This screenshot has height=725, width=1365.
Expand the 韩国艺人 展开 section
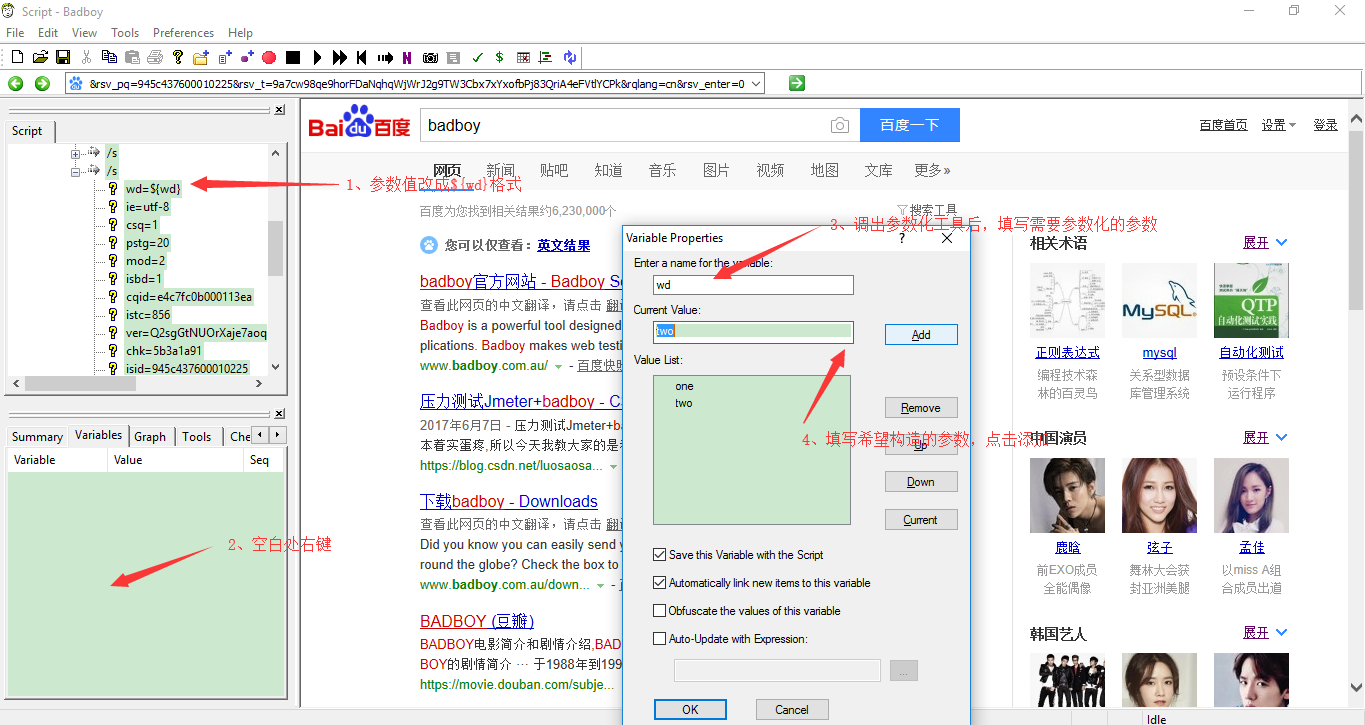click(1265, 633)
